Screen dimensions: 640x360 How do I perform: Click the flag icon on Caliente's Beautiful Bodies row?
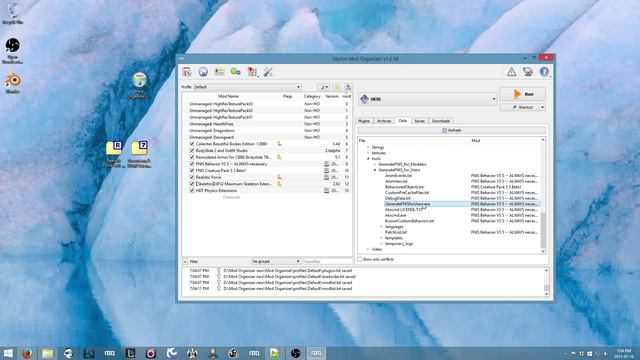tap(280, 144)
